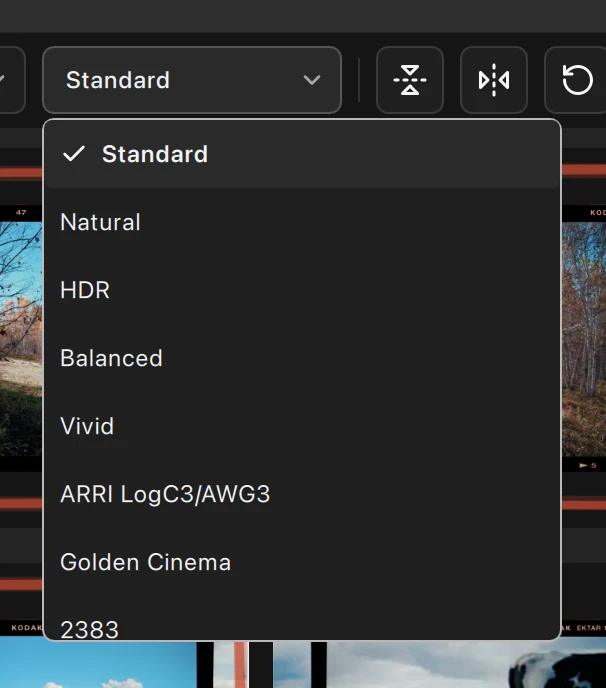Click the reset rotate arrow icon
The width and height of the screenshot is (606, 688).
pos(577,80)
